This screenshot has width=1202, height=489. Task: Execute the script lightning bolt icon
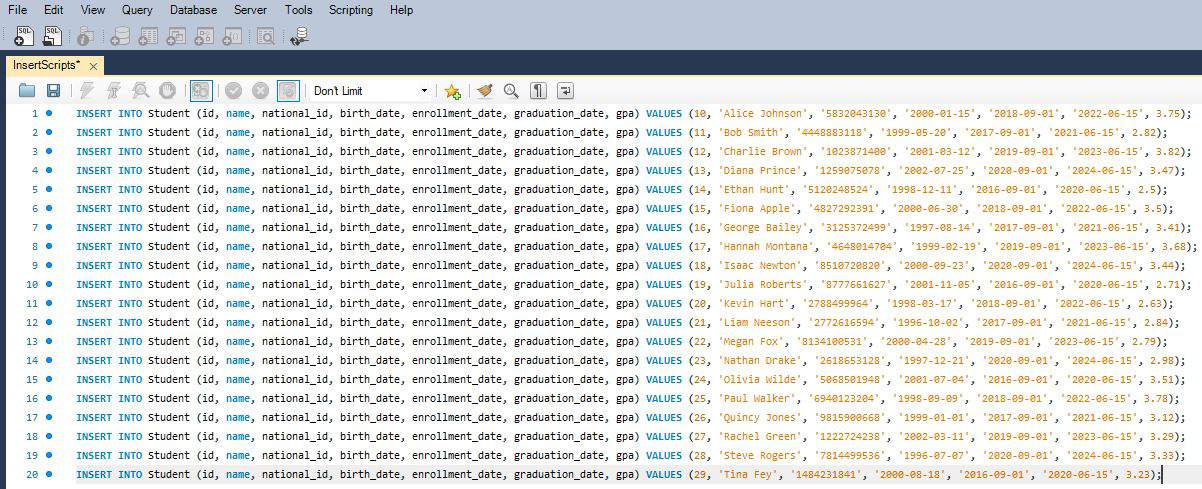(x=87, y=91)
